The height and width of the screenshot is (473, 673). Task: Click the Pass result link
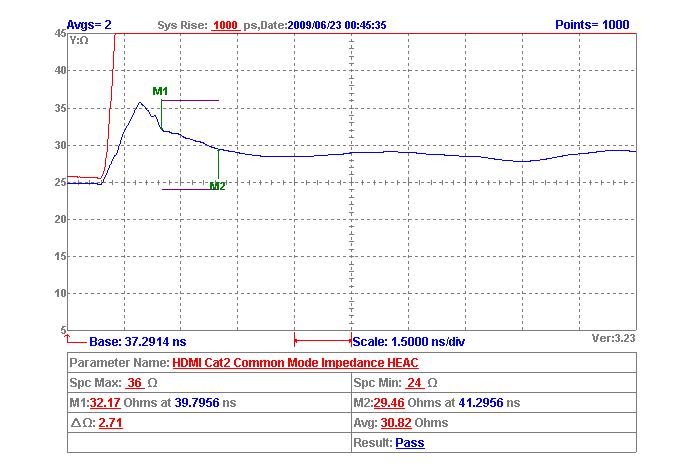(x=410, y=442)
